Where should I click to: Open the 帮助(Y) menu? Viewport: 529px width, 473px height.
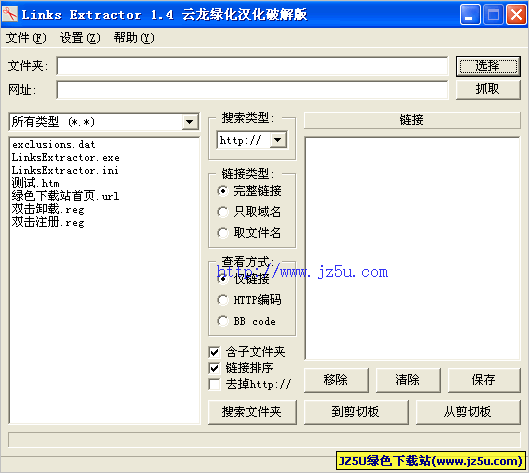tap(134, 38)
